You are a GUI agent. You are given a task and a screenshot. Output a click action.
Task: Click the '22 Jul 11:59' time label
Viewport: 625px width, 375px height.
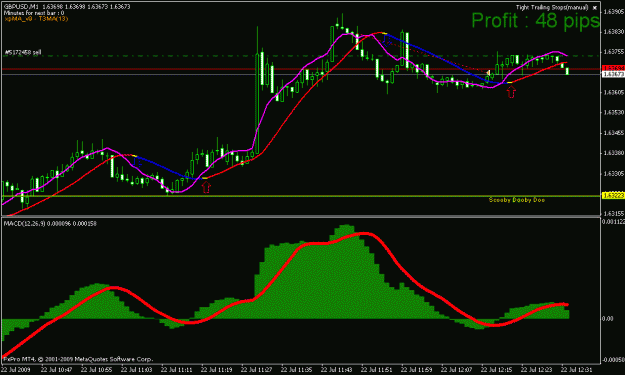[x=417, y=369]
